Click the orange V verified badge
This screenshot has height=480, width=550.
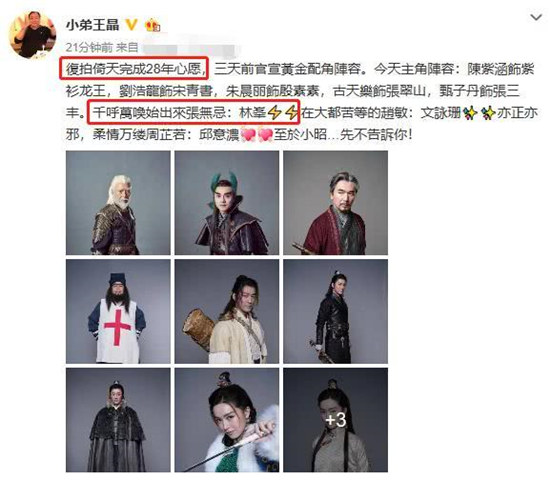point(132,25)
